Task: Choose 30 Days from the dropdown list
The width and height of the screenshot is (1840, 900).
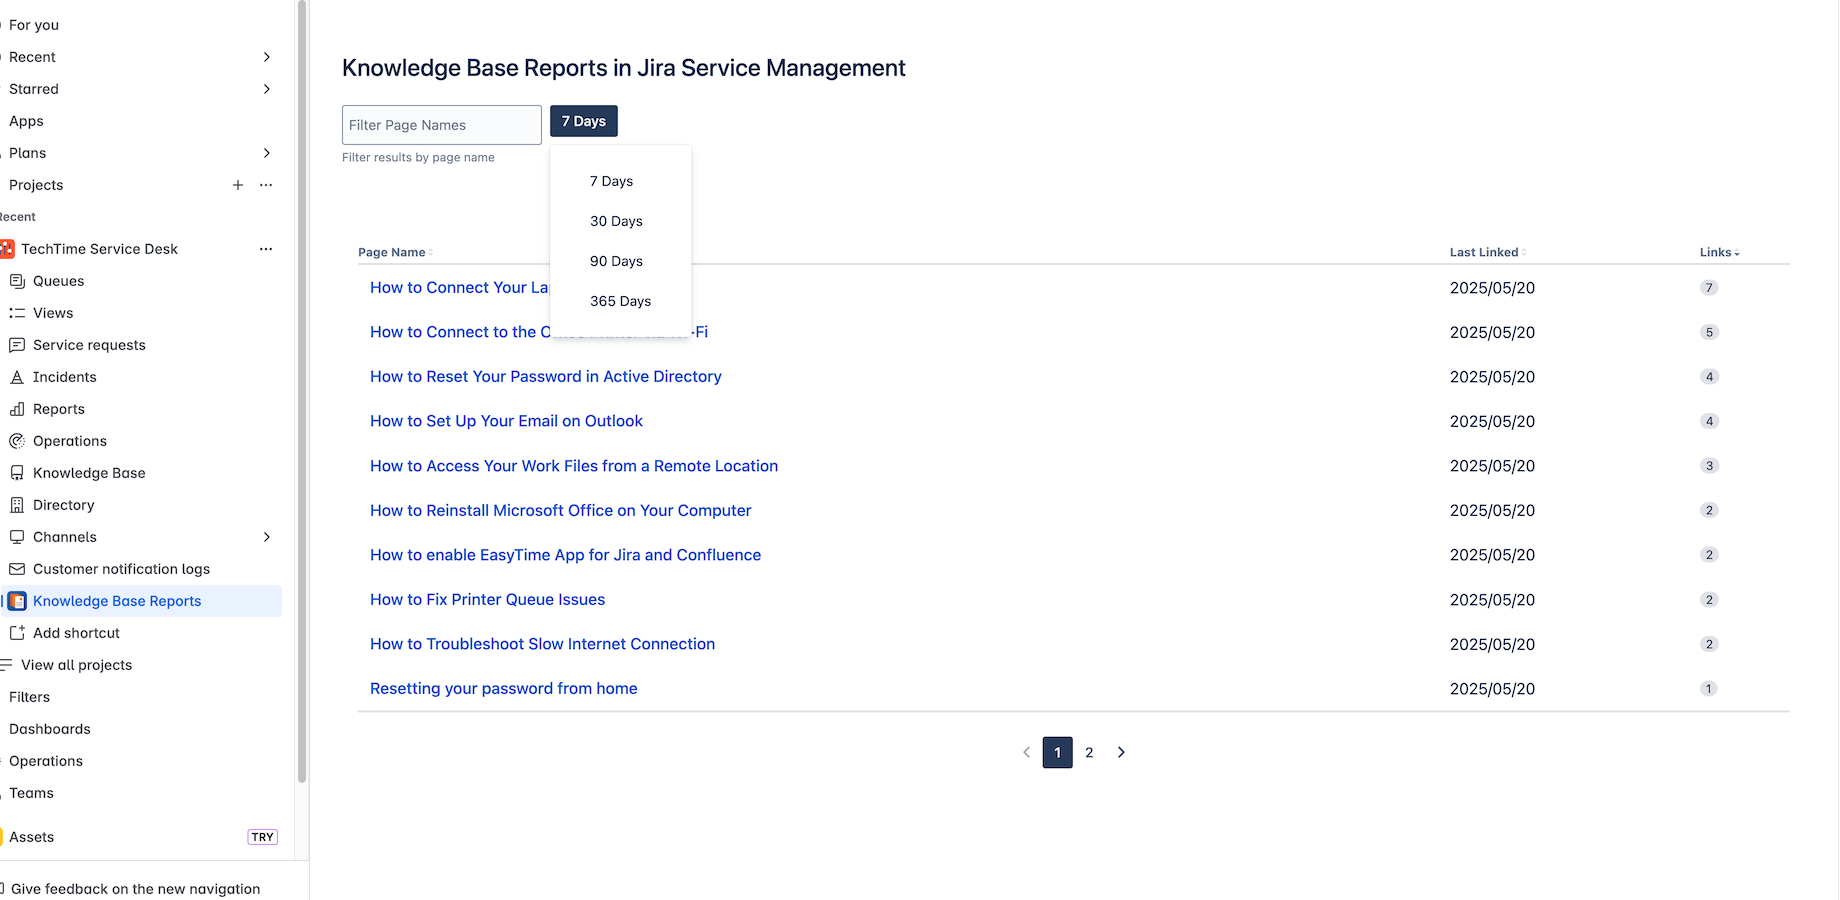Action: tap(620, 221)
